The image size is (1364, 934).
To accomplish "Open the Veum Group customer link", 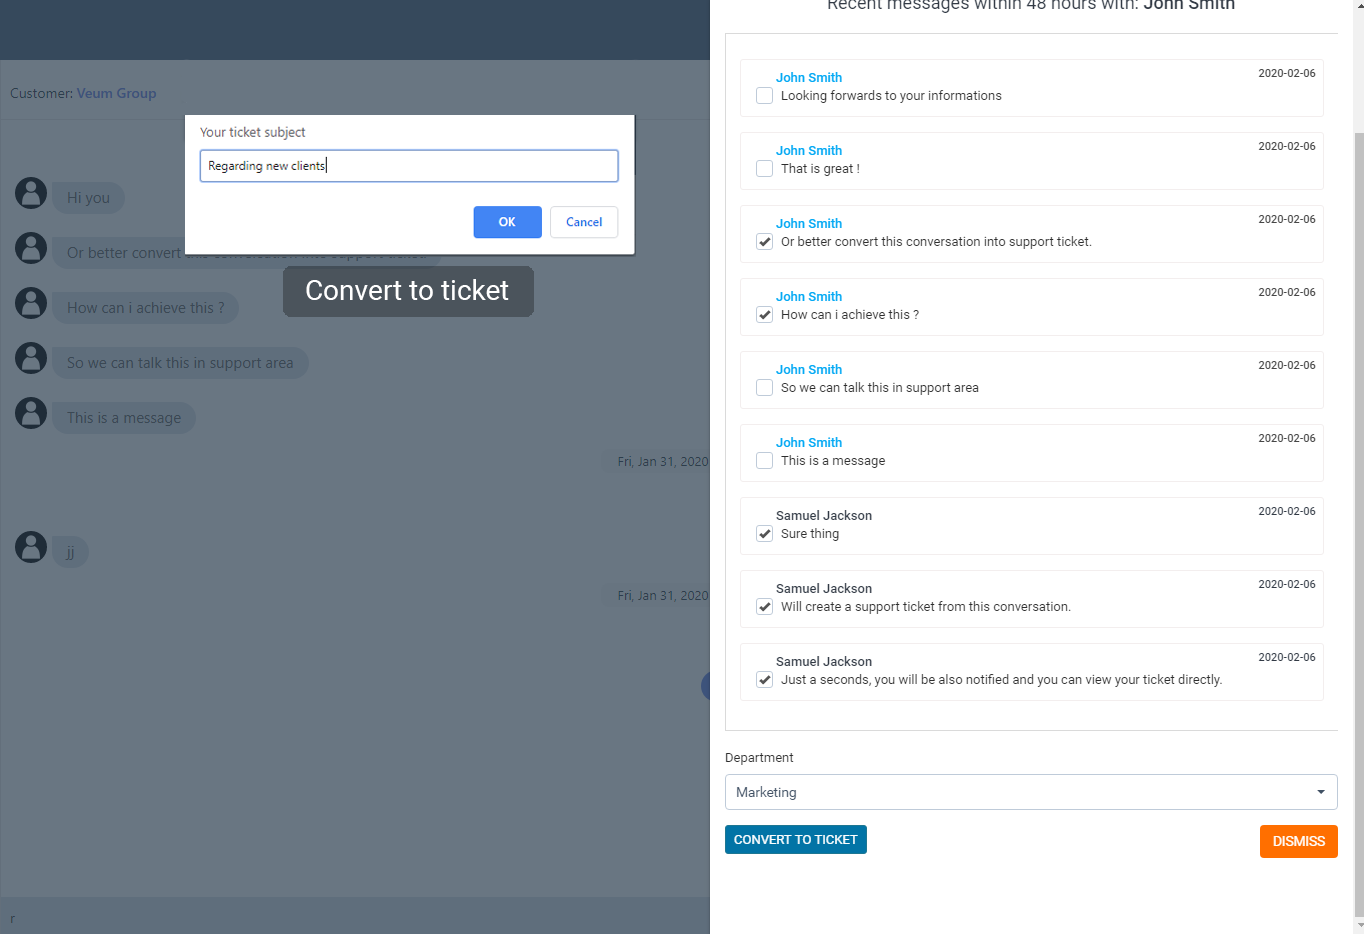I will tap(116, 93).
